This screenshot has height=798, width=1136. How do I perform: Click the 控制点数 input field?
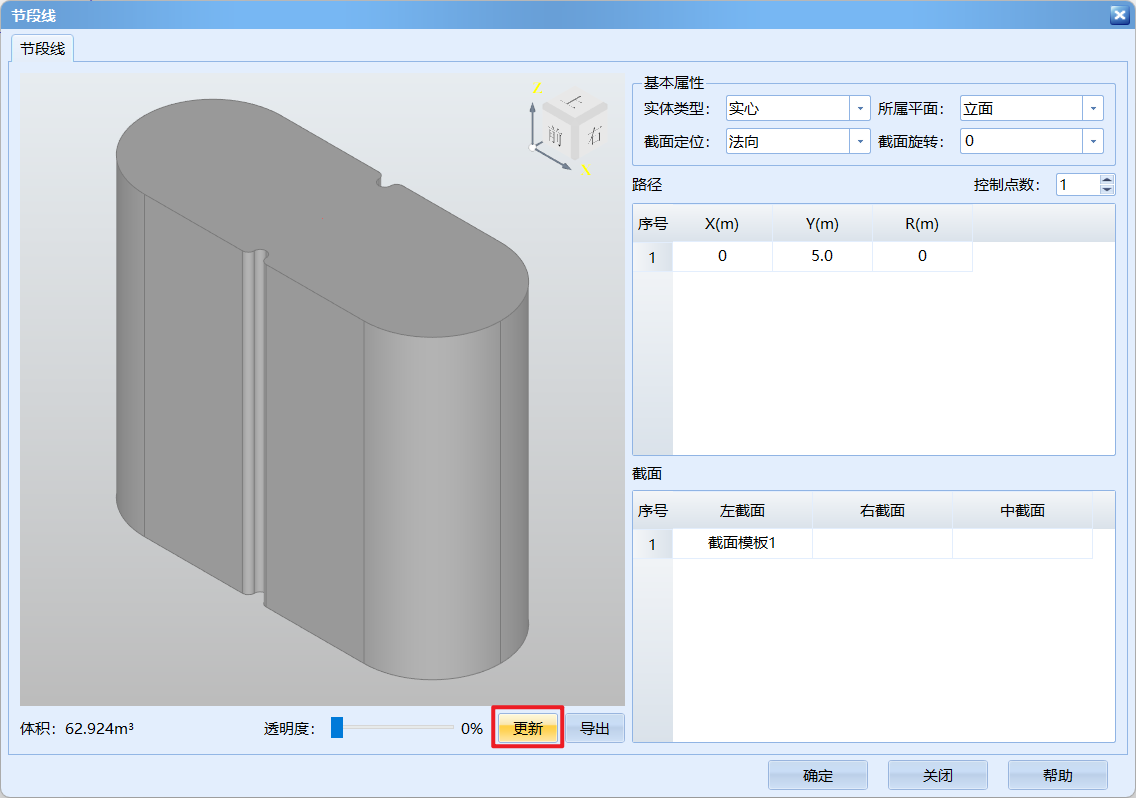[x=1077, y=185]
